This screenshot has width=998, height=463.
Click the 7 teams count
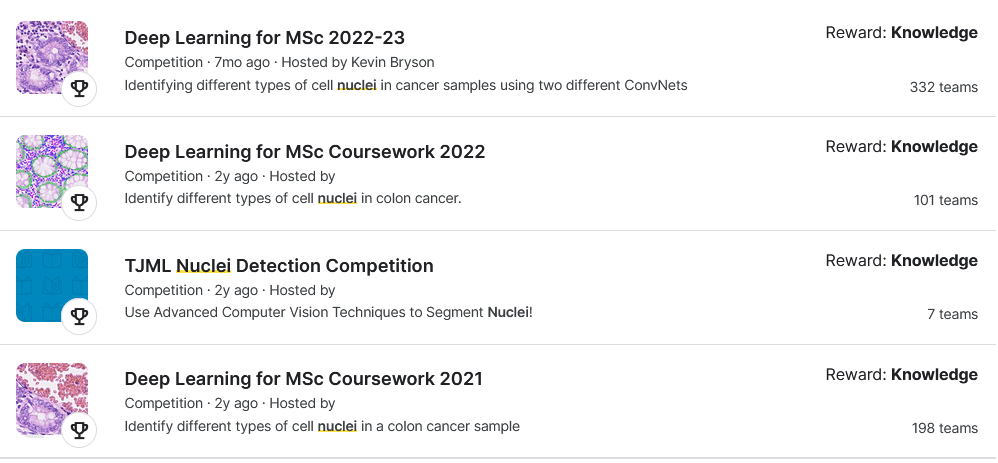pyautogui.click(x=953, y=315)
